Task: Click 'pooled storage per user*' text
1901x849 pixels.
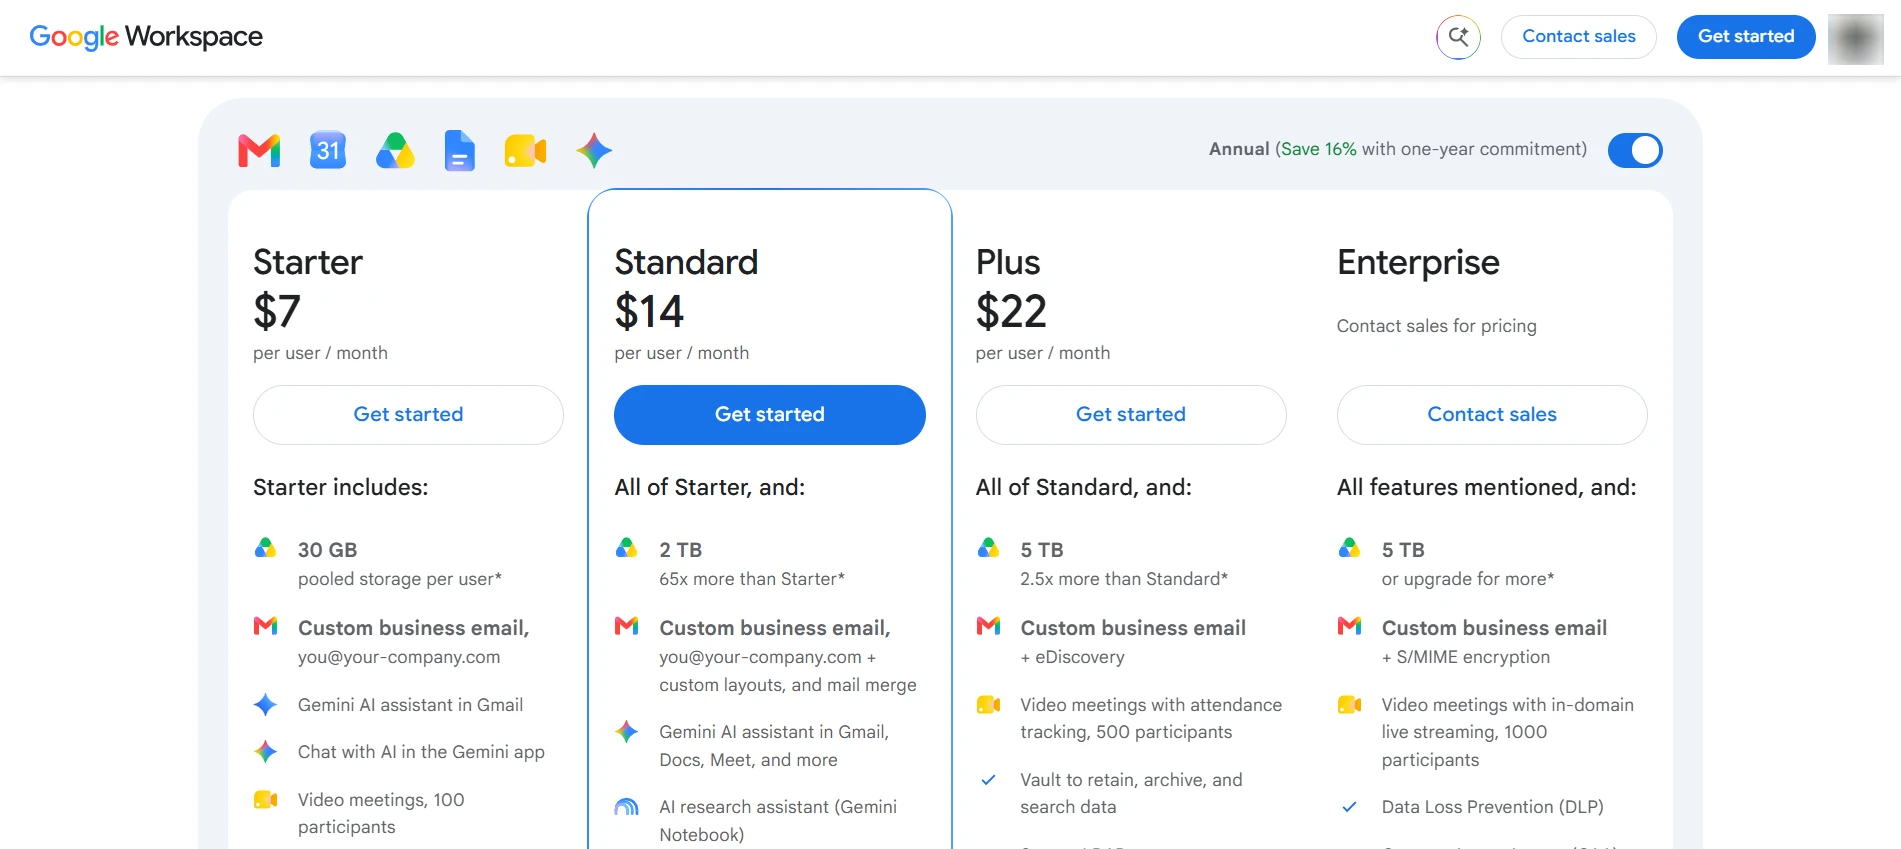Action: pos(400,579)
